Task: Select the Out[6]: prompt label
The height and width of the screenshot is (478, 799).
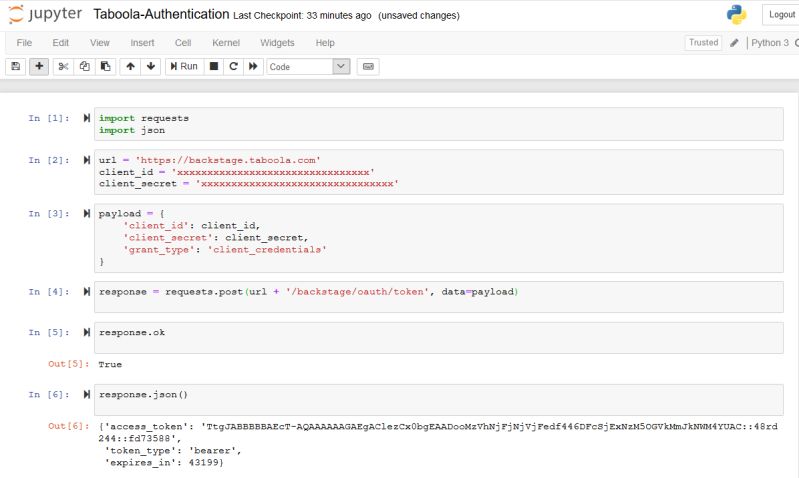Action: [69, 426]
